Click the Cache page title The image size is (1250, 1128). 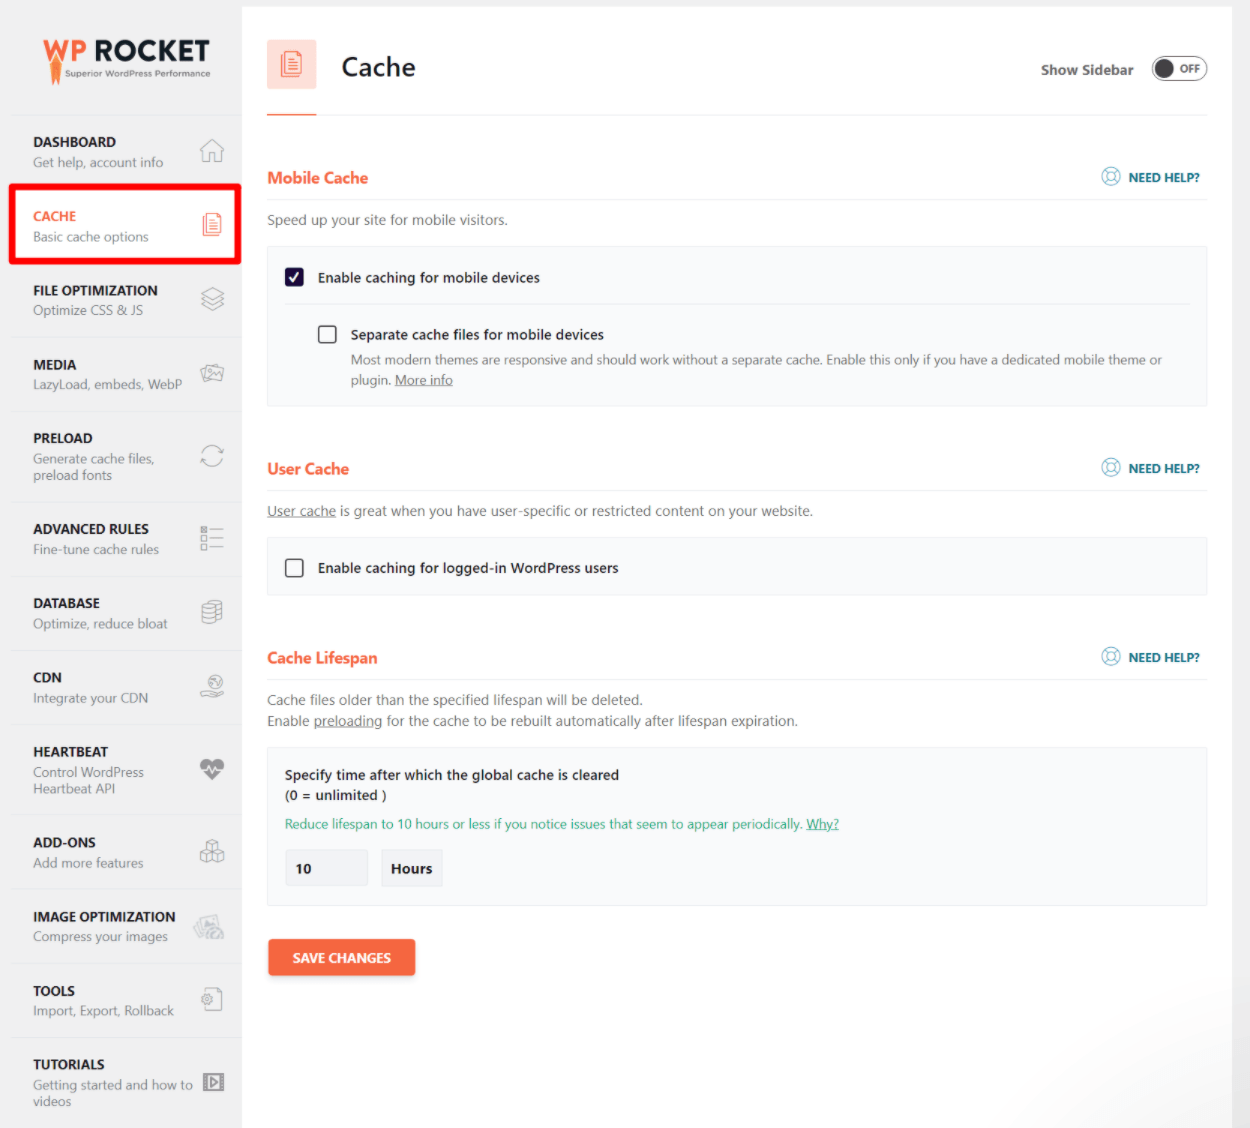378,67
